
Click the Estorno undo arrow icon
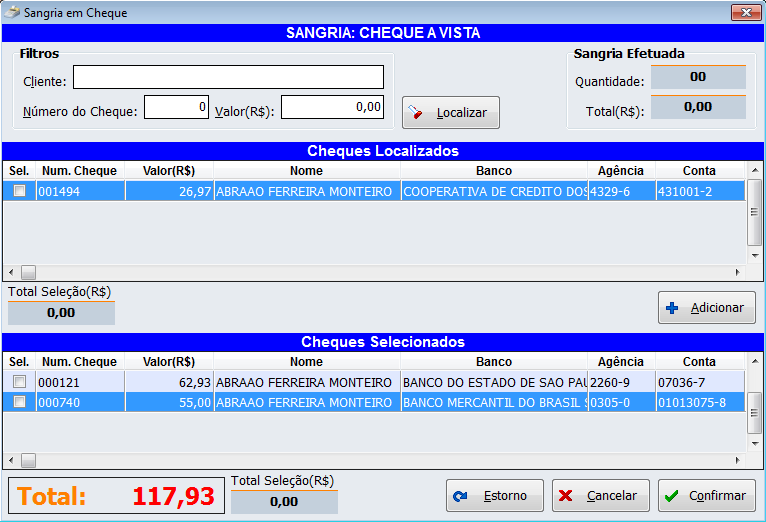[461, 496]
